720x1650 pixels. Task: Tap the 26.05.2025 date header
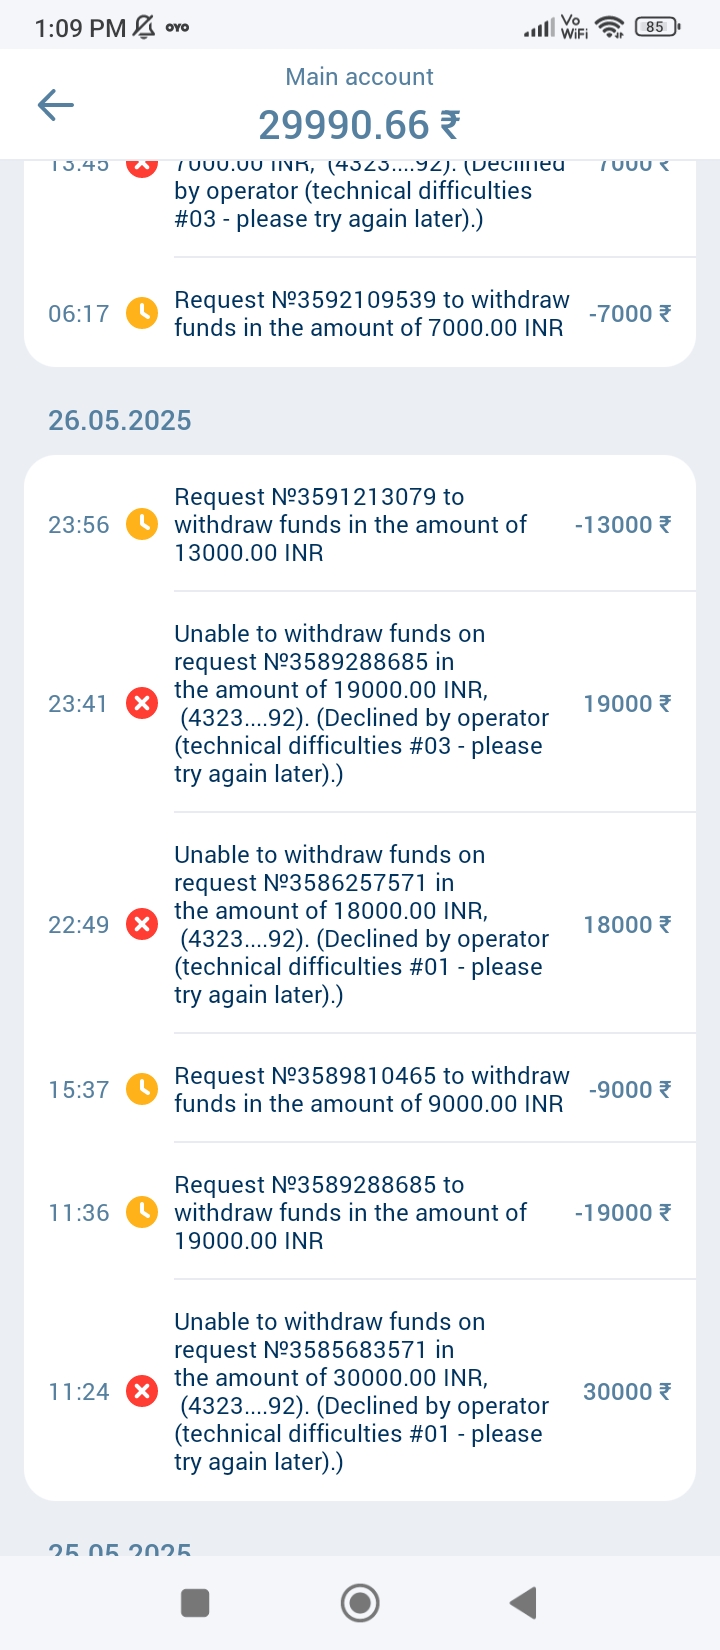[x=120, y=420]
